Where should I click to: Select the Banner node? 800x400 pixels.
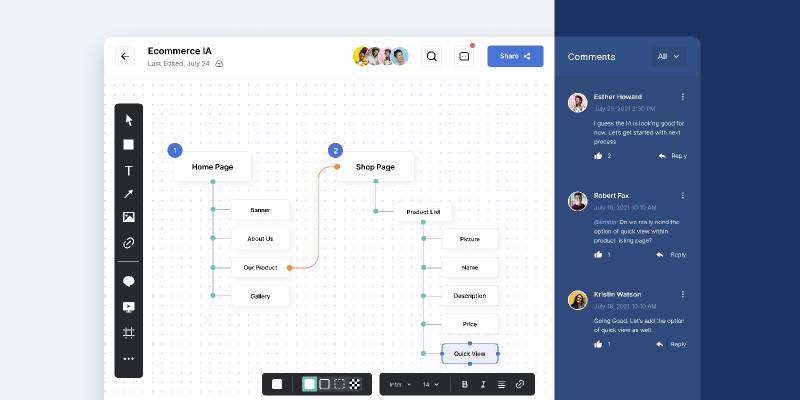click(x=260, y=210)
